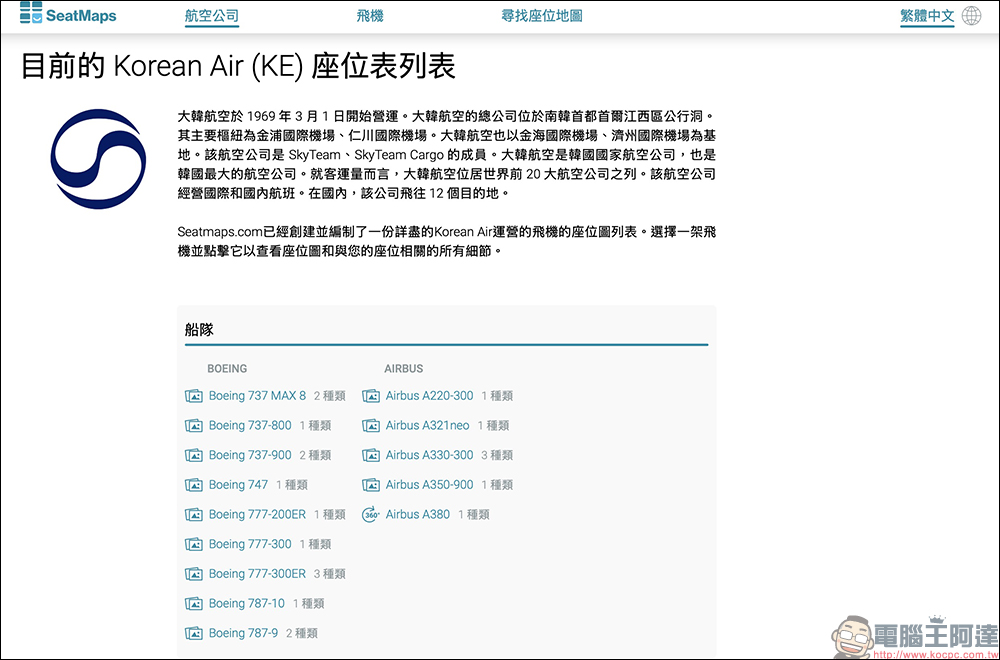Click the '1 種類' count beside Boeing 747
The width and height of the screenshot is (1000, 660).
[x=292, y=485]
